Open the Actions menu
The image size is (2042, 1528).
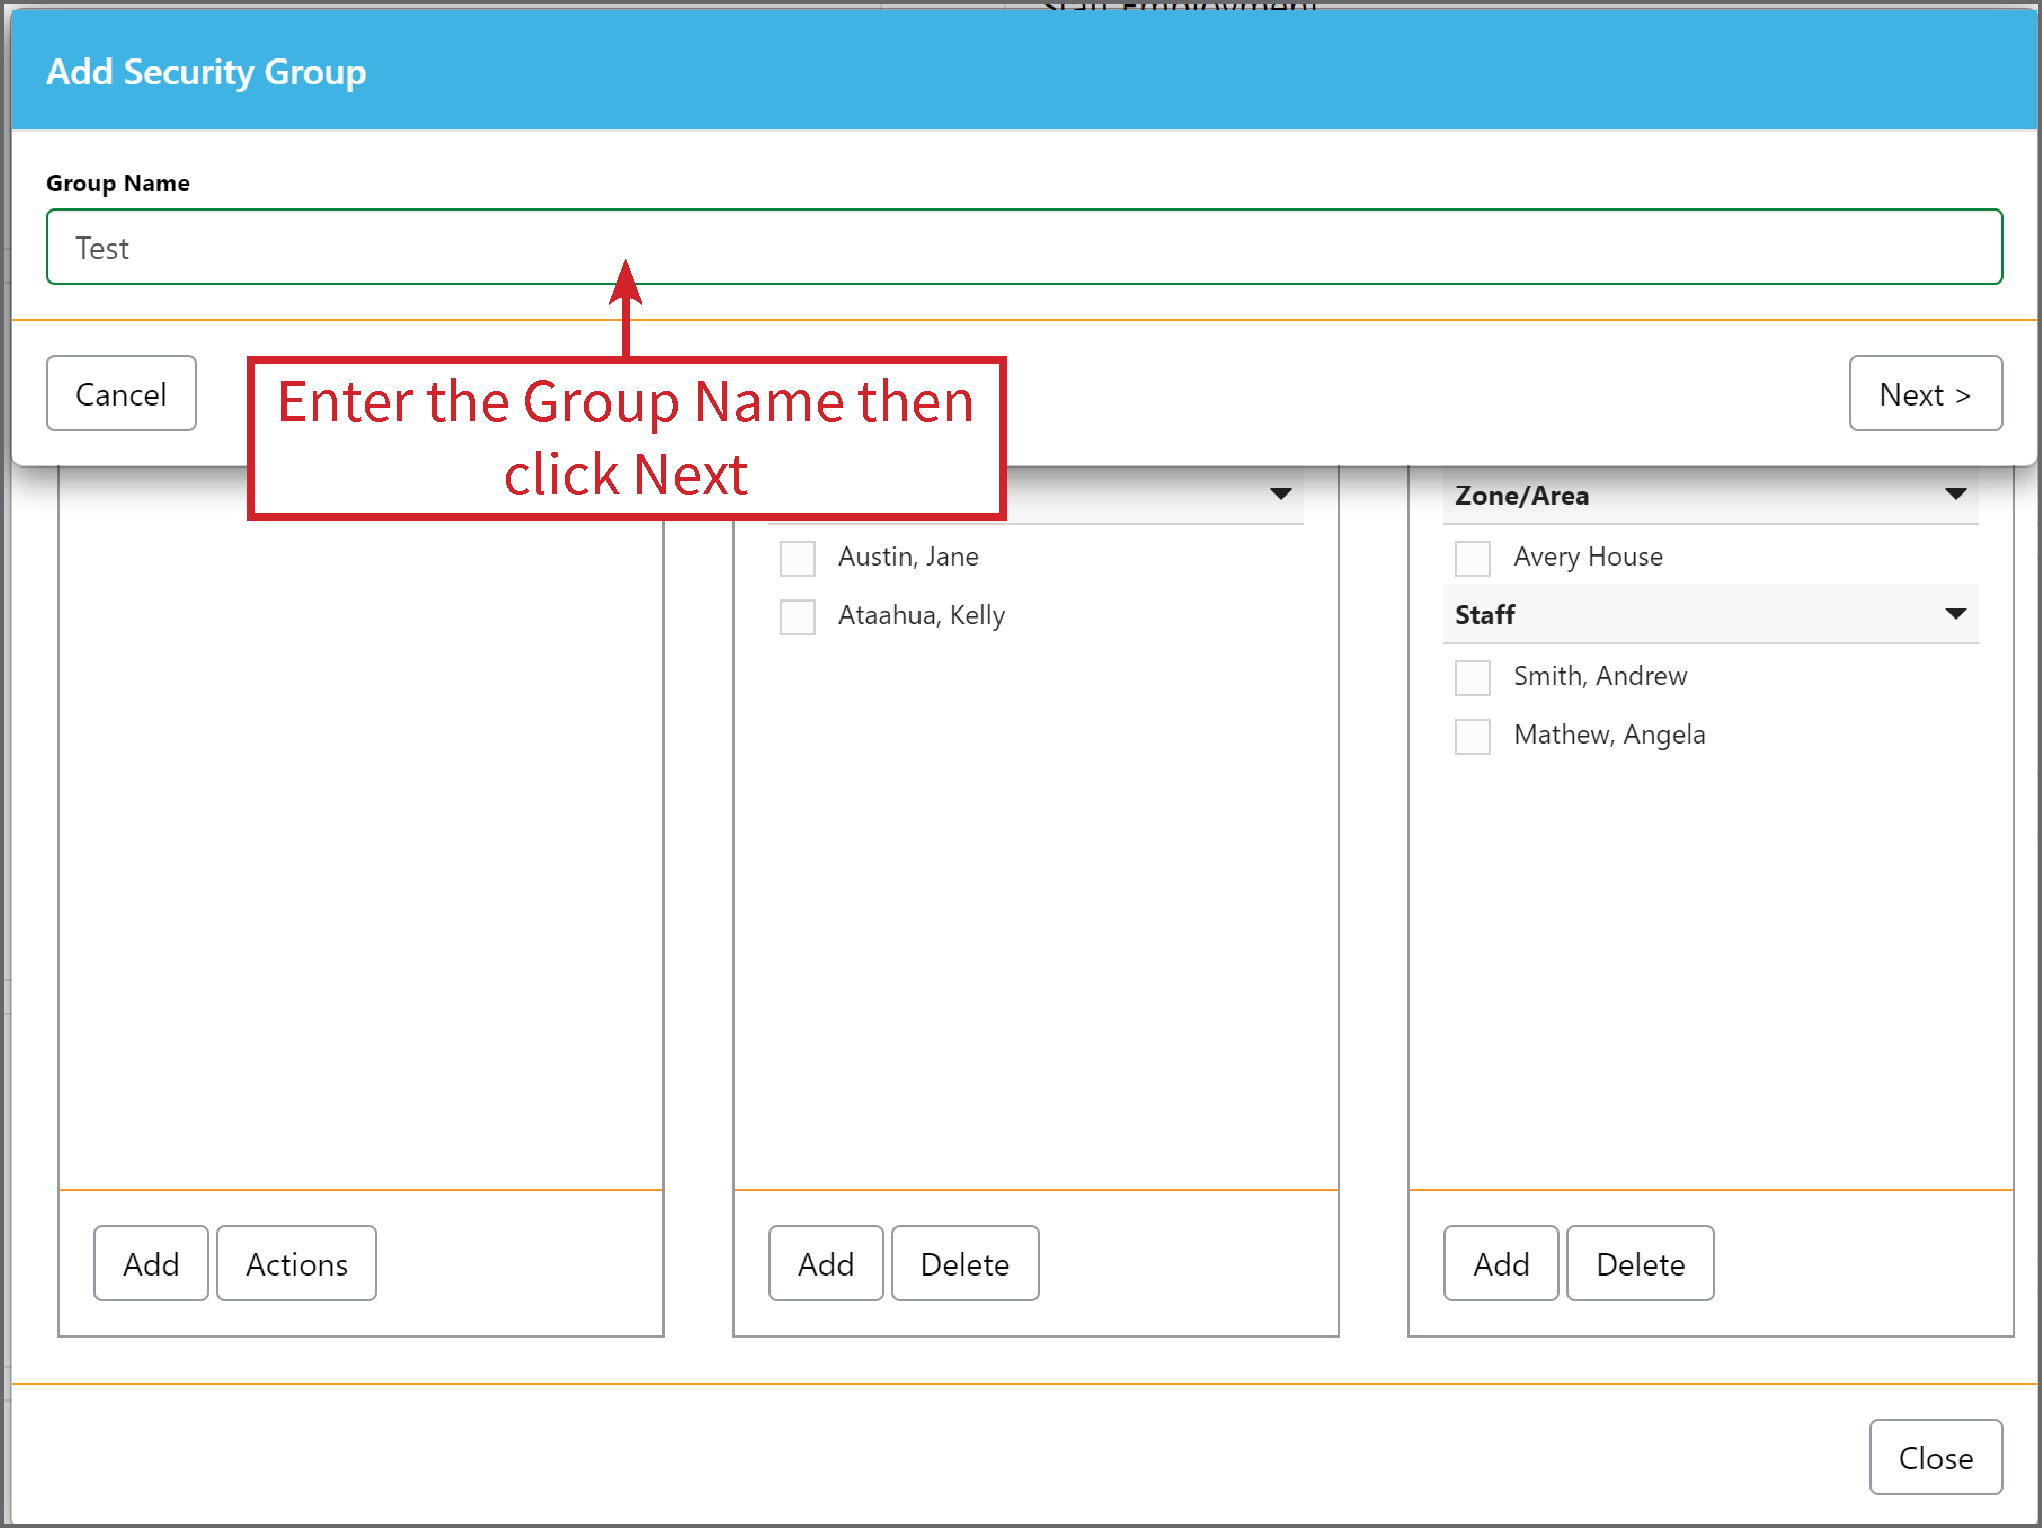(x=296, y=1263)
